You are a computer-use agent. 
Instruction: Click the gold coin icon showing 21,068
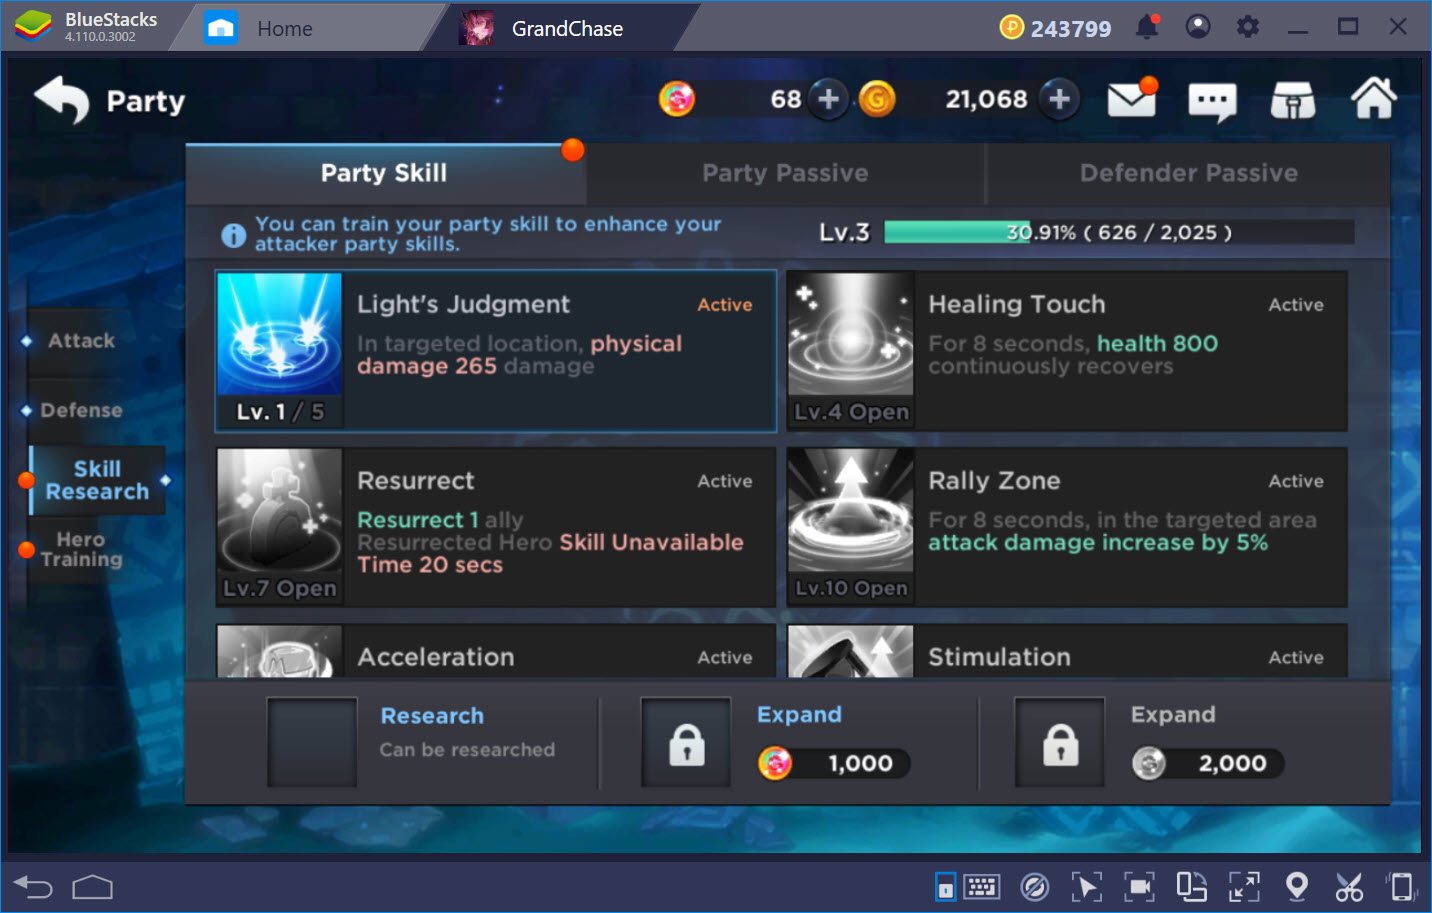(877, 99)
